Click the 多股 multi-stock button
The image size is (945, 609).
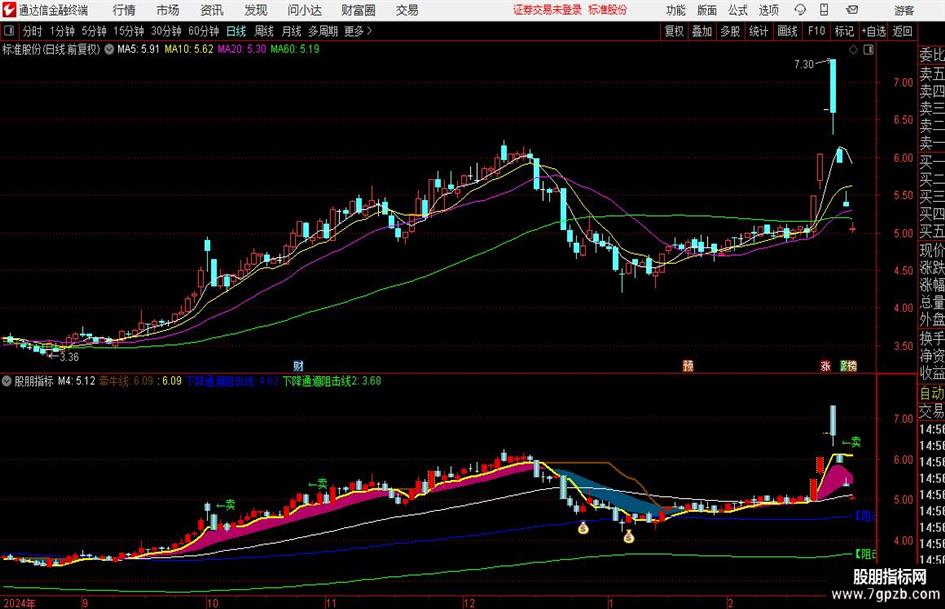(730, 31)
